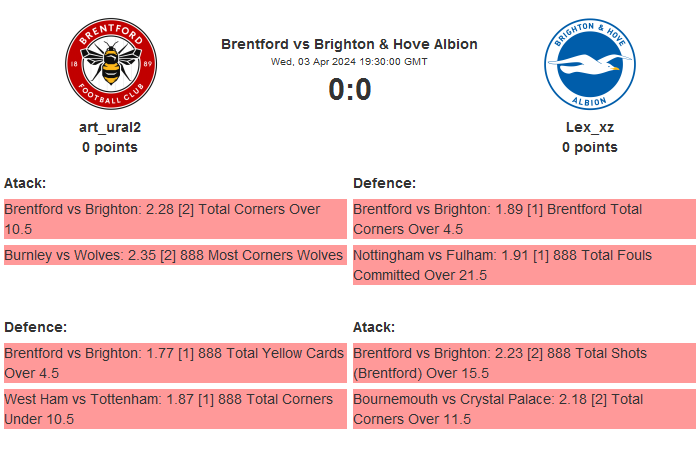This screenshot has width=700, height=460.
Task: Click art_ural2's lower Defence heading
Action: (x=35, y=327)
